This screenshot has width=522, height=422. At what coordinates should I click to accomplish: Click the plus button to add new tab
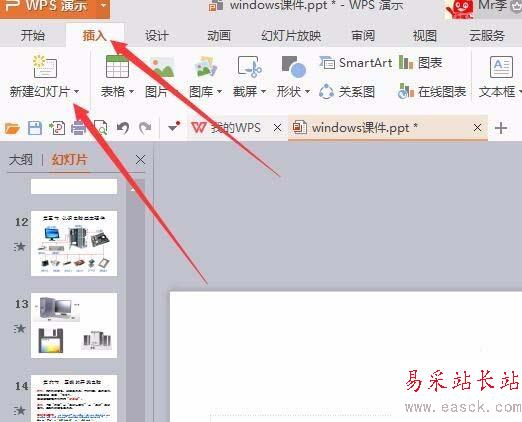tap(501, 128)
